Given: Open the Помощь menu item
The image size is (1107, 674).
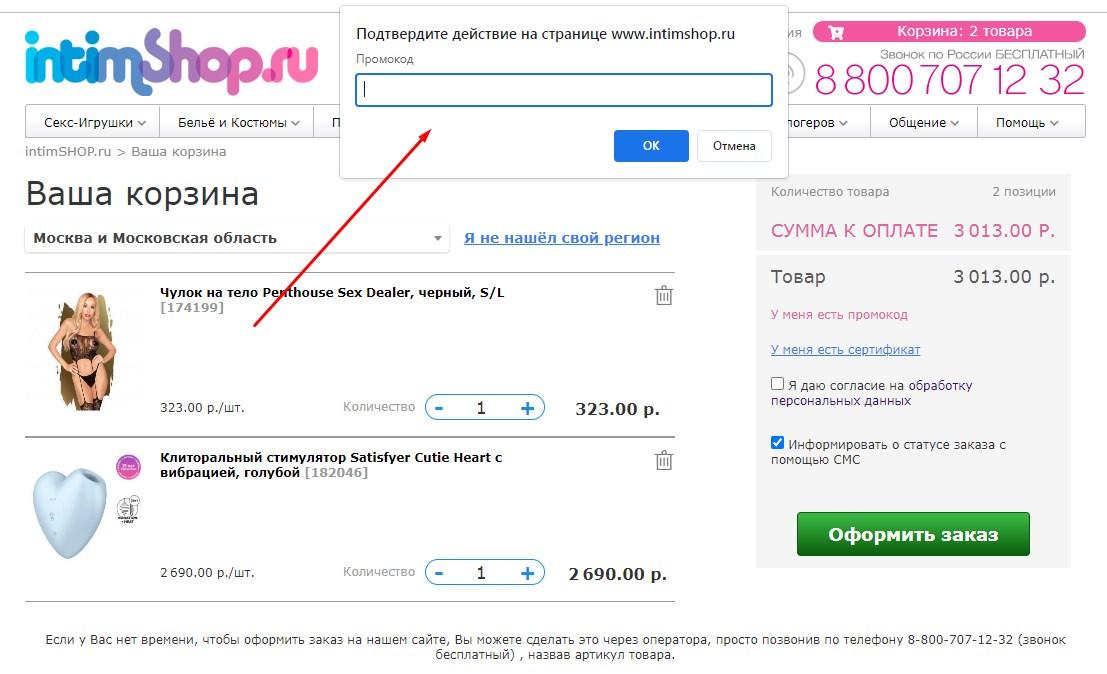Looking at the screenshot, I should [x=1031, y=122].
